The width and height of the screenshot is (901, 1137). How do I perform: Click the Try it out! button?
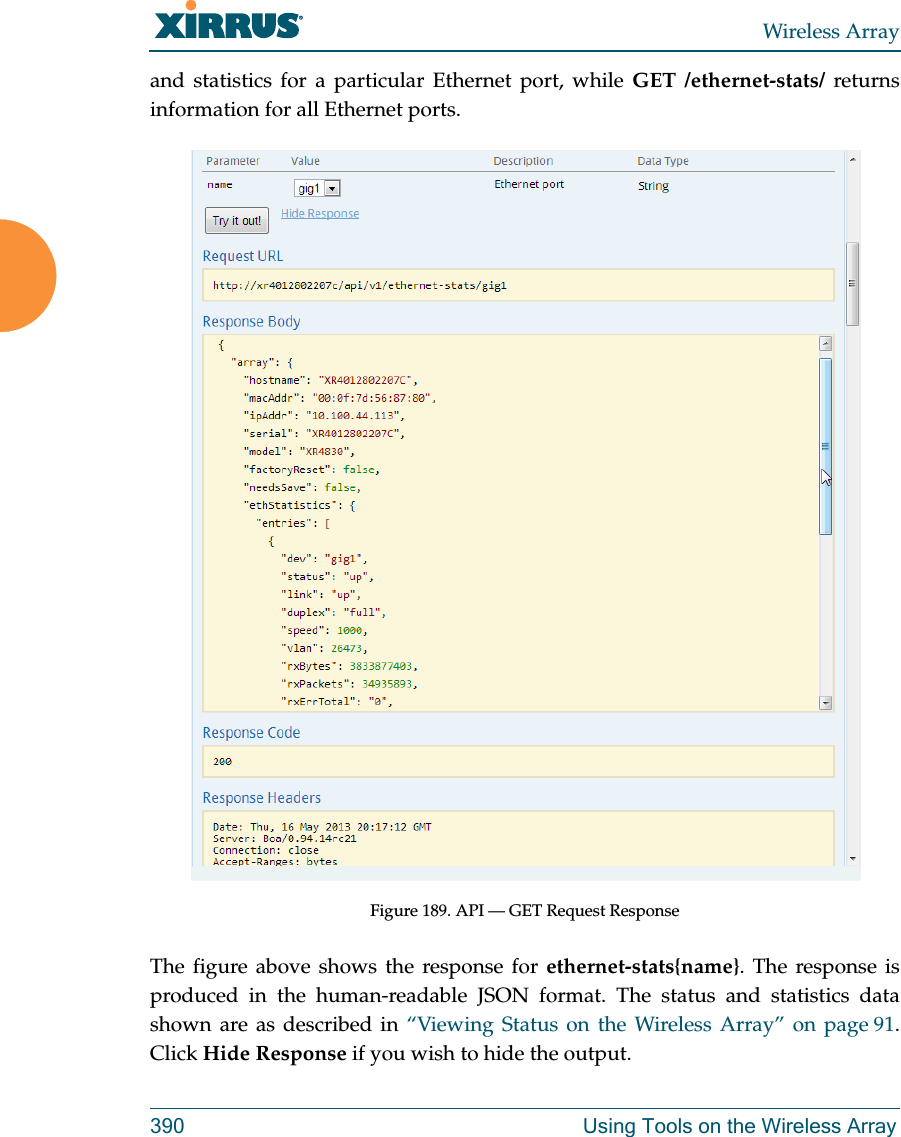236,220
